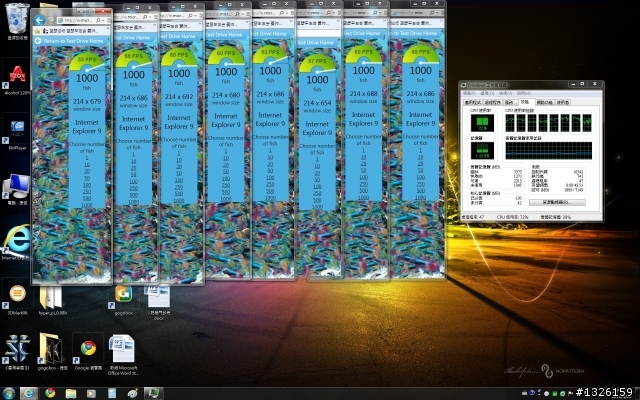This screenshot has height=400, width=640.
Task: Choose 10 fish in the 214 x 688 window
Action: point(363,157)
